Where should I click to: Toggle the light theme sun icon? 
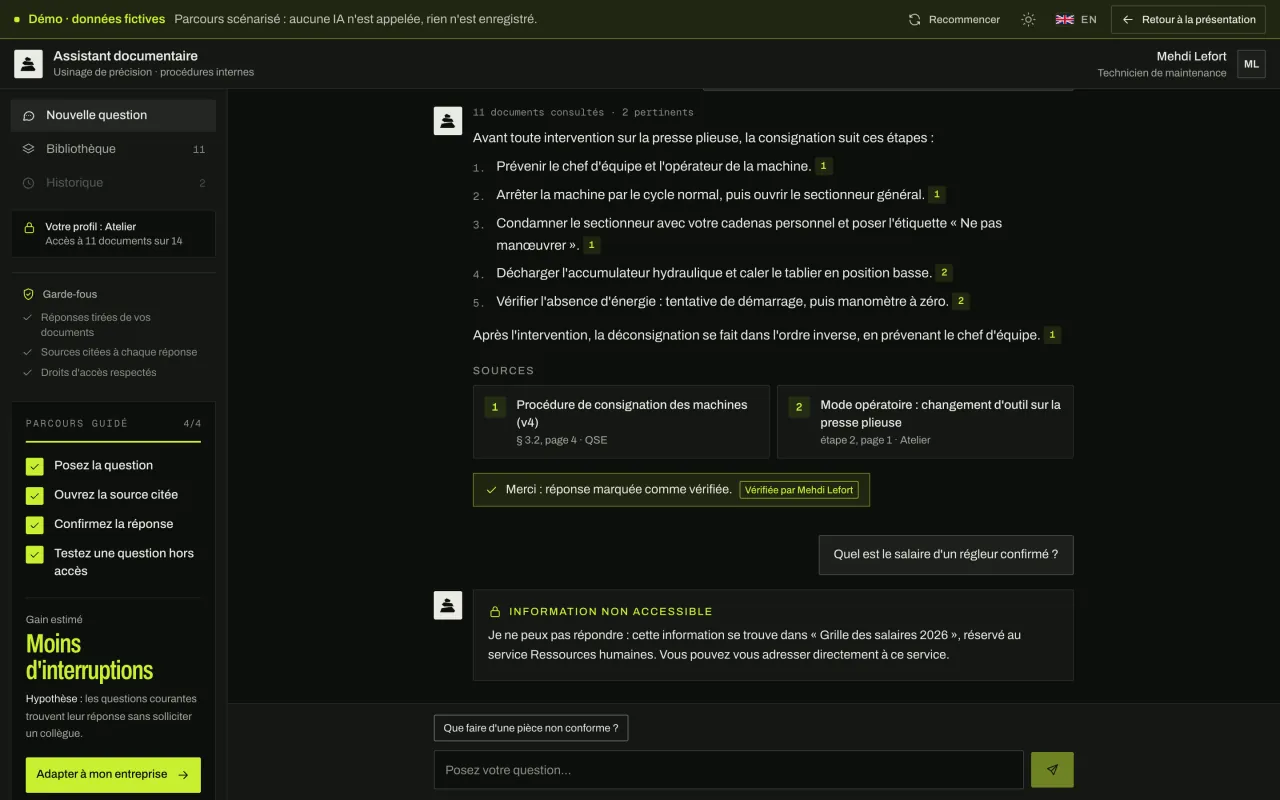[x=1028, y=19]
